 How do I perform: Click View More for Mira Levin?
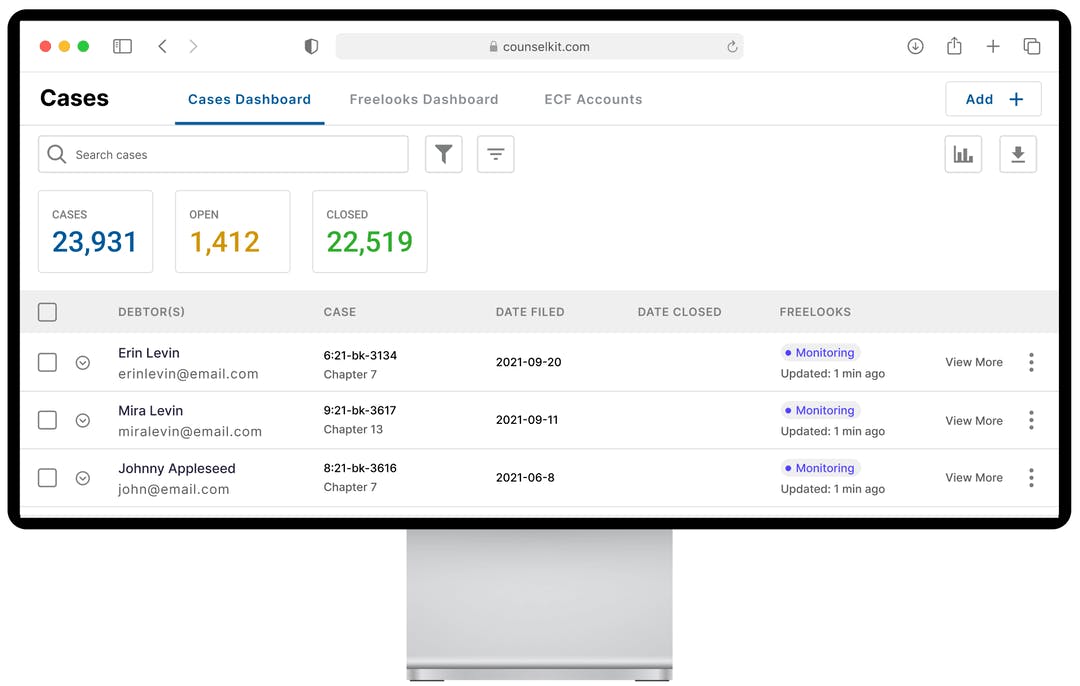pyautogui.click(x=974, y=420)
